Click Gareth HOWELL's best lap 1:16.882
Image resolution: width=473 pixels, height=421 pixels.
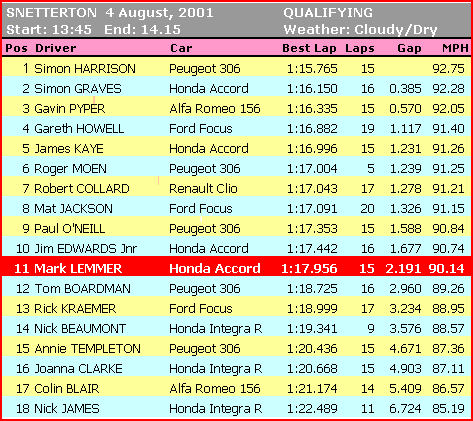point(312,128)
